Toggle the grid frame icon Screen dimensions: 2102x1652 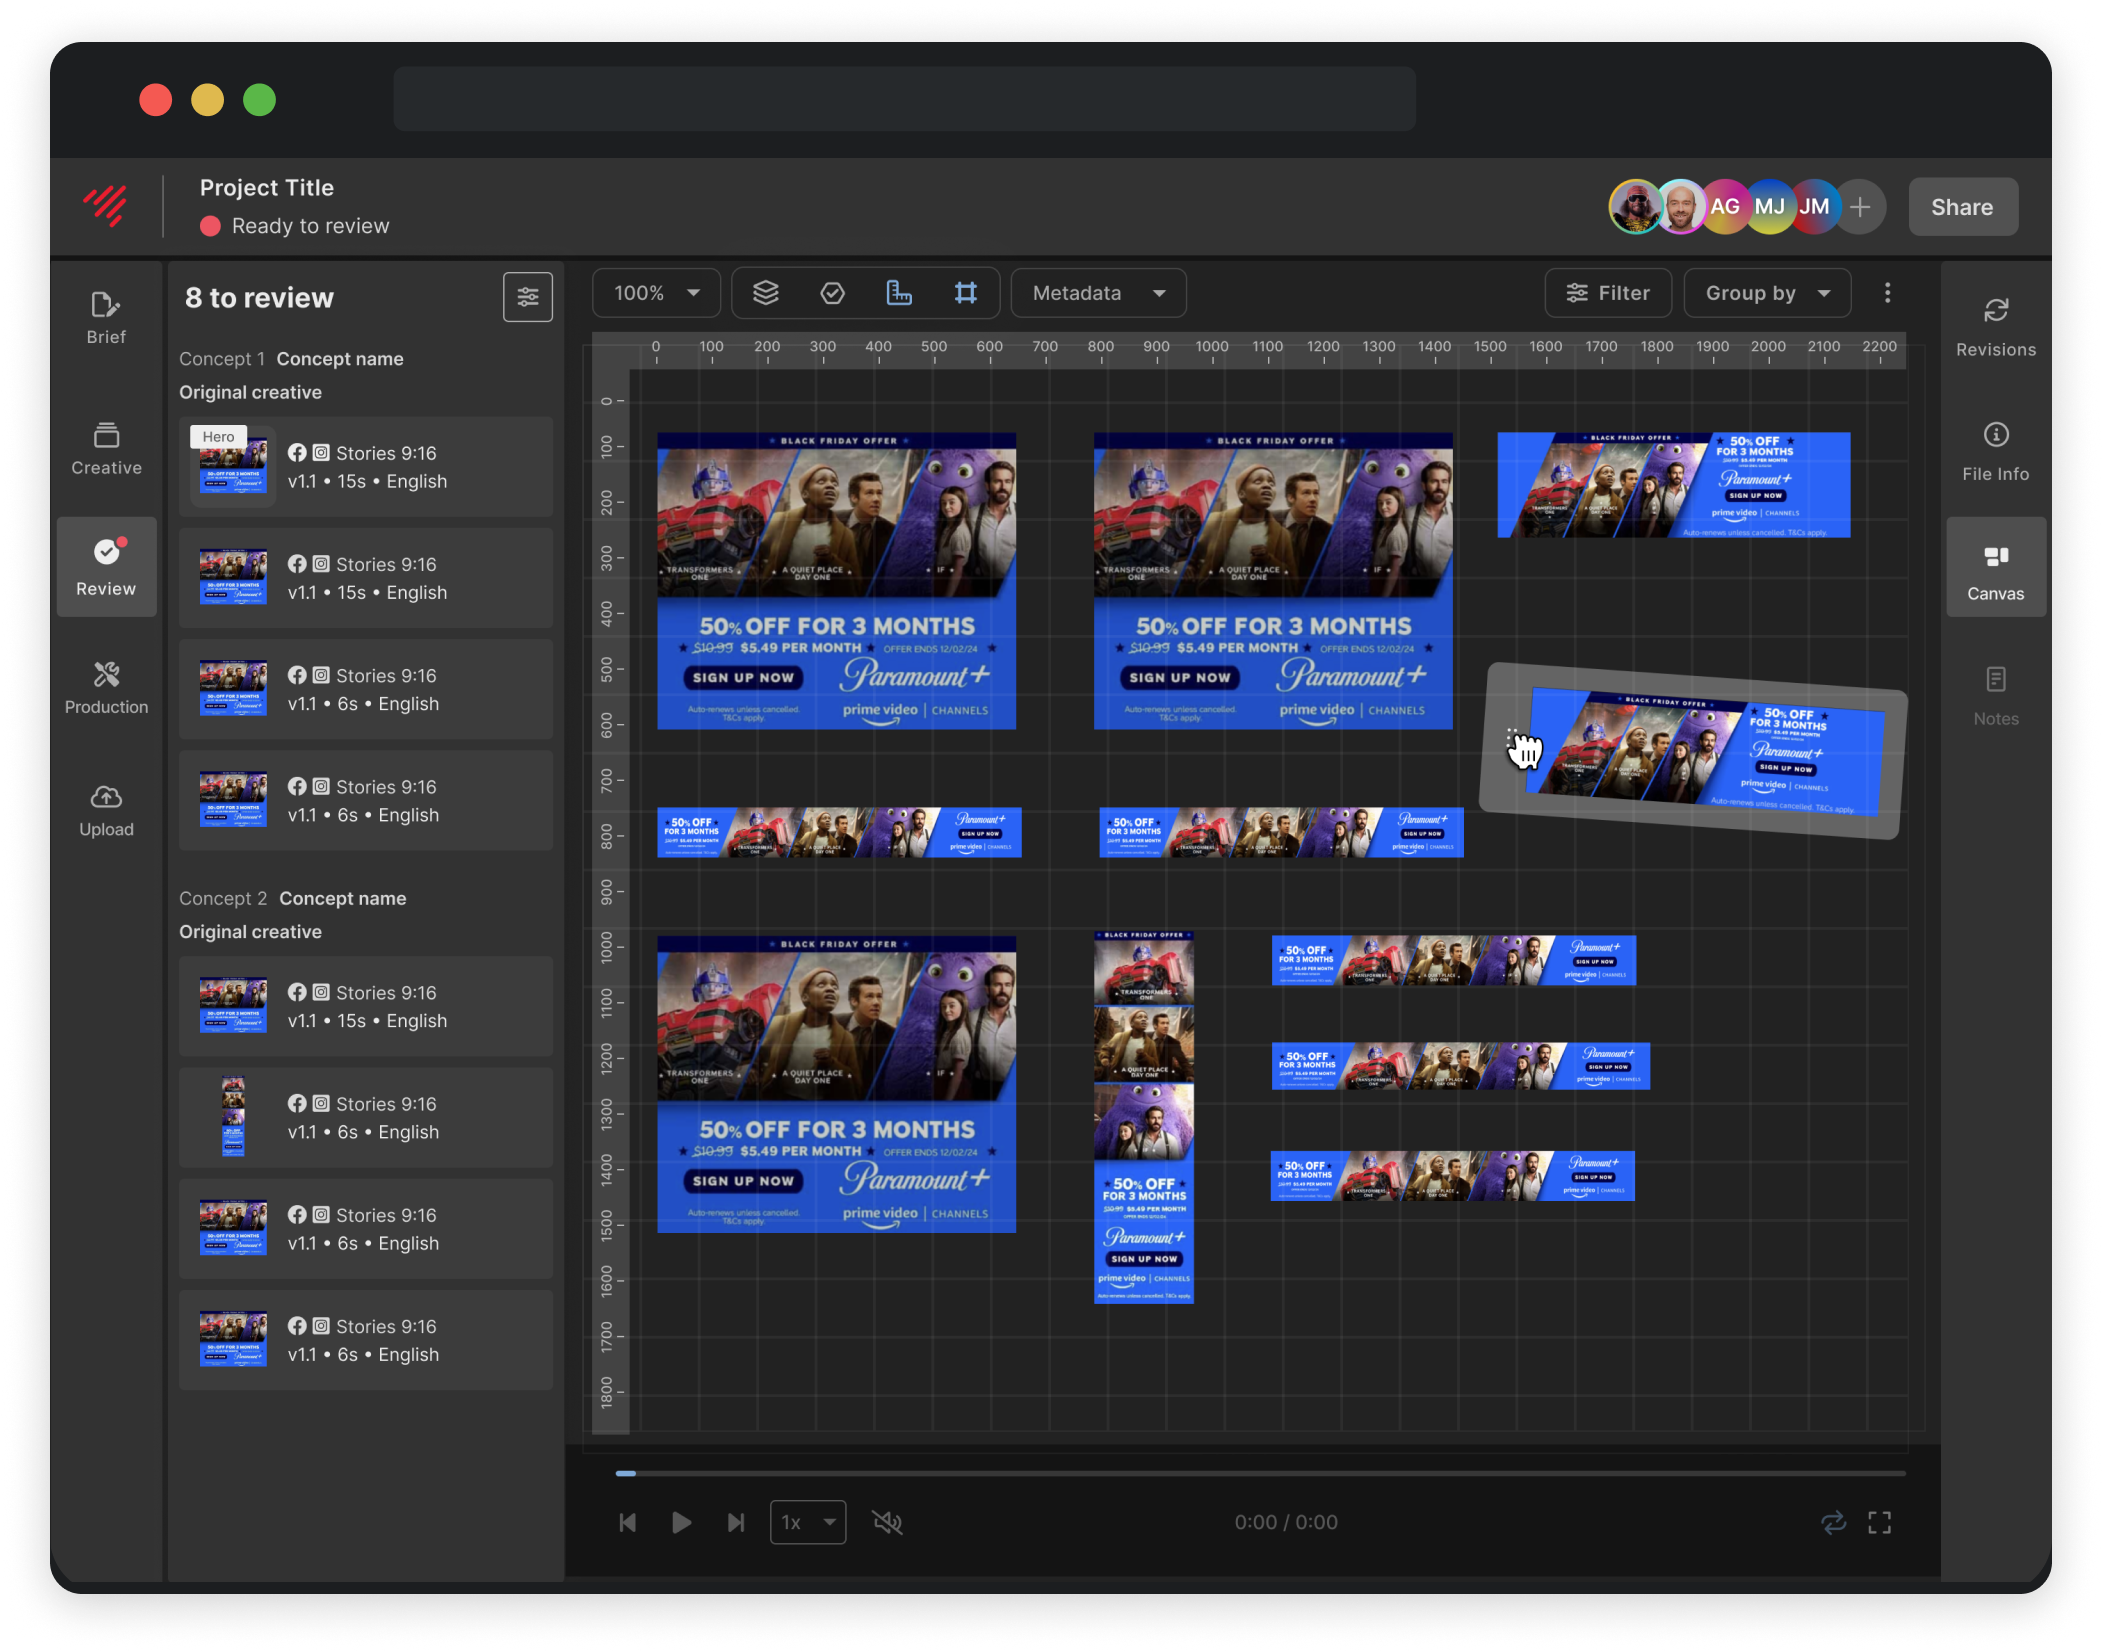pos(965,293)
